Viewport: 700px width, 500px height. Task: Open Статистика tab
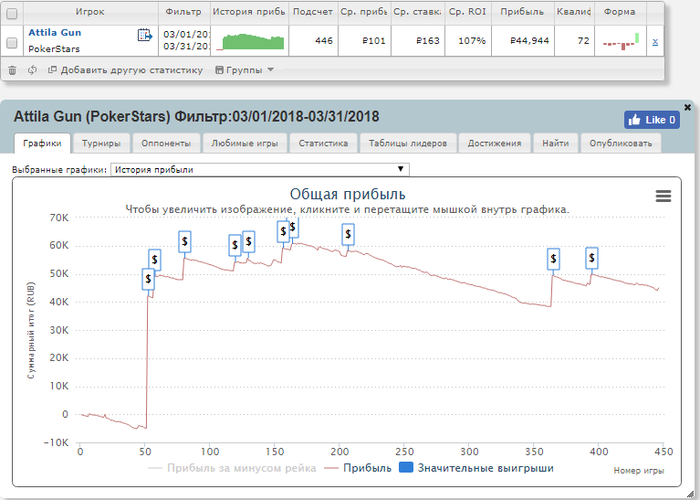pos(323,143)
